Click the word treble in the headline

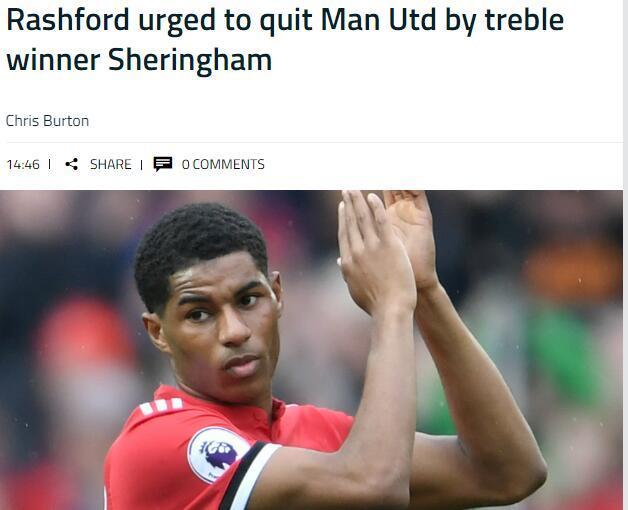(524, 20)
